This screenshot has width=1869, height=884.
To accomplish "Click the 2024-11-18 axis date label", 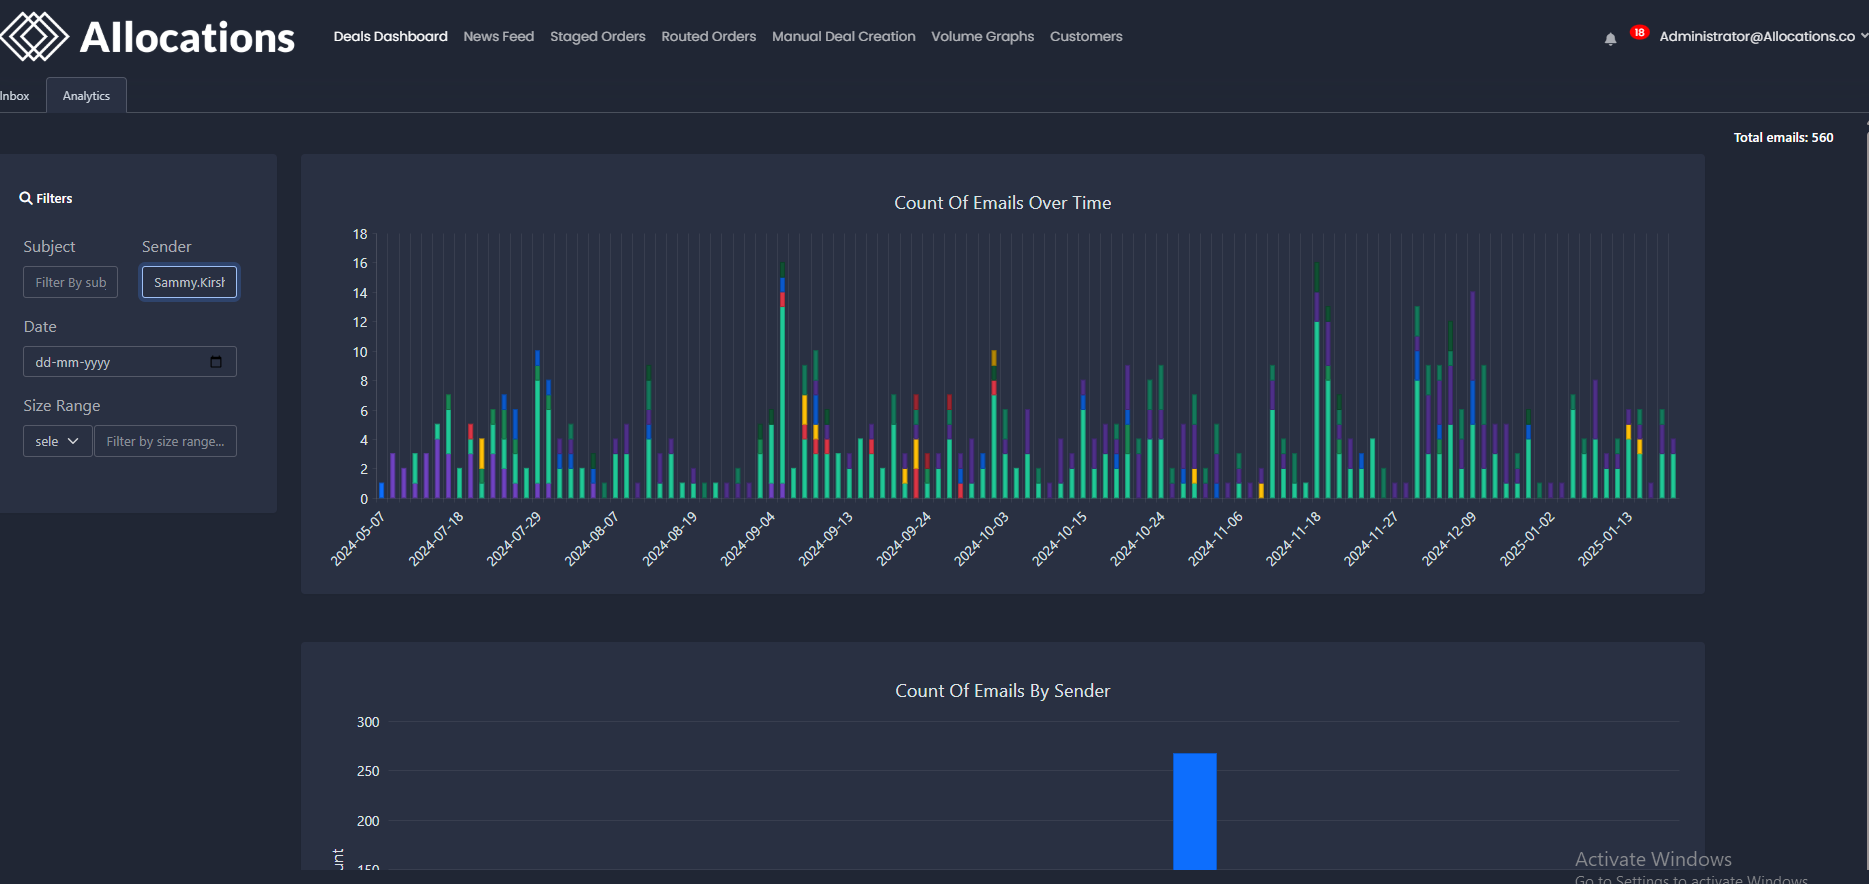I will click(1293, 539).
